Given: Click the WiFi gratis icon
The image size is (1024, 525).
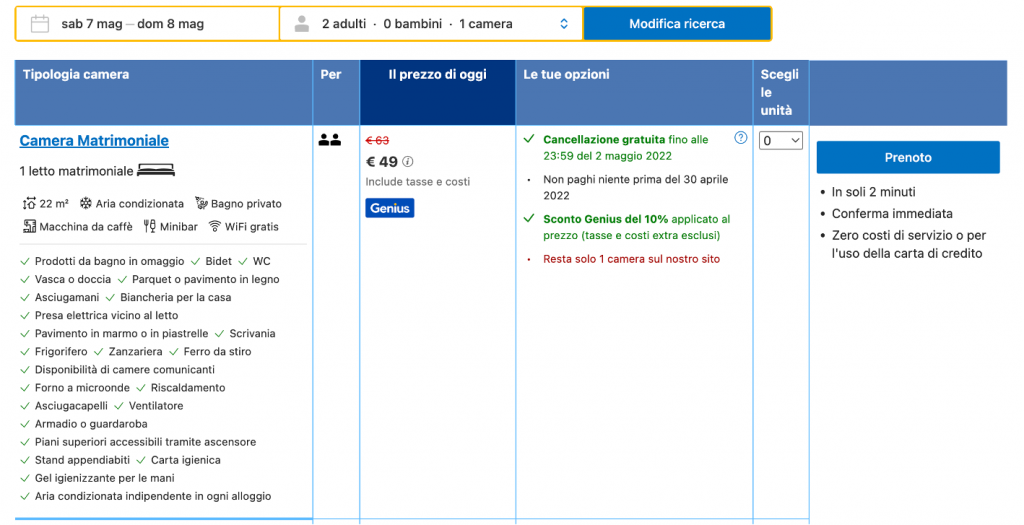Looking at the screenshot, I should click(x=215, y=227).
